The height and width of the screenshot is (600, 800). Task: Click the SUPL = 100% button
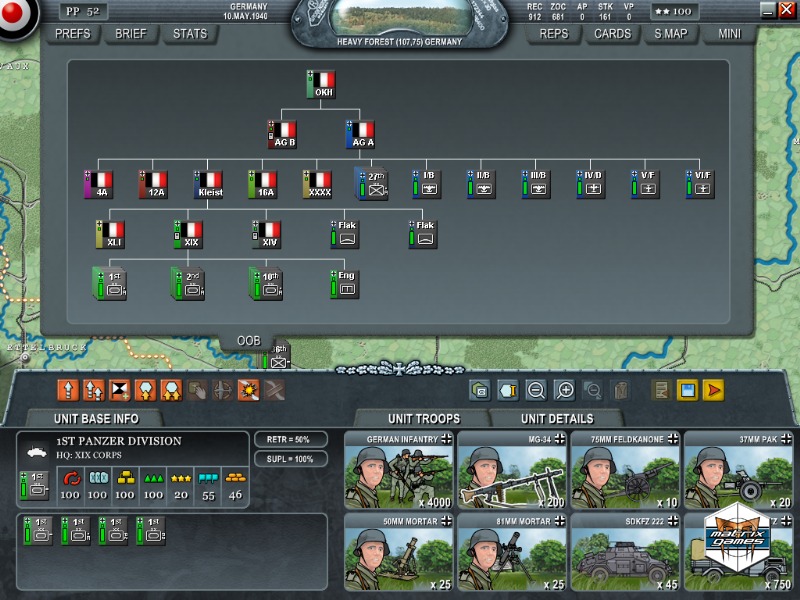[287, 459]
